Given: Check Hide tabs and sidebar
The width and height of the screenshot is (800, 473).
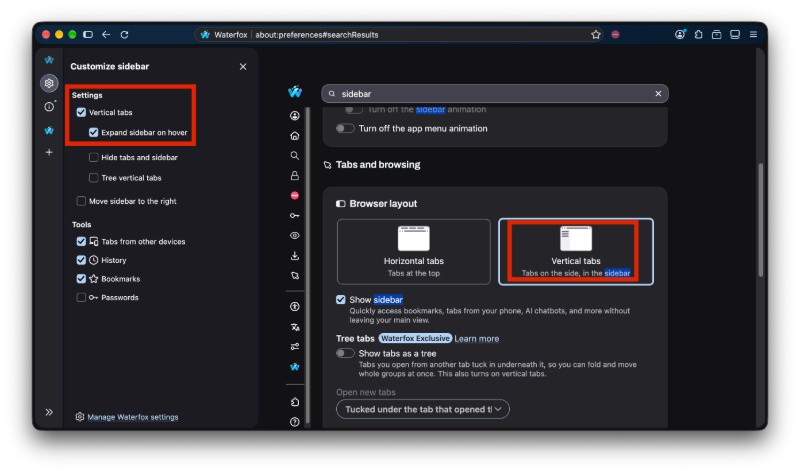Looking at the screenshot, I should point(93,157).
